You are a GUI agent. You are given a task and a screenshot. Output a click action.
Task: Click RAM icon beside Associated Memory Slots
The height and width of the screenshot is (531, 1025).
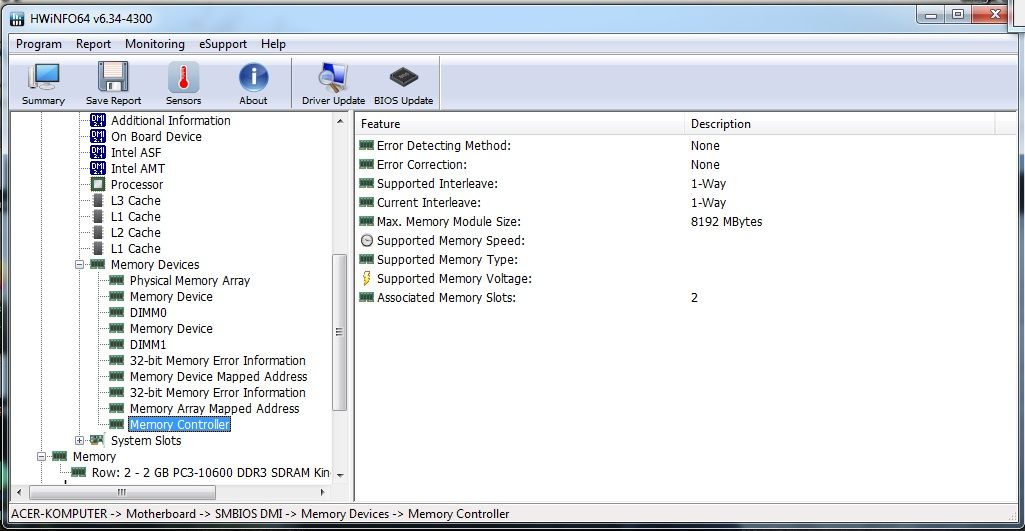click(367, 298)
